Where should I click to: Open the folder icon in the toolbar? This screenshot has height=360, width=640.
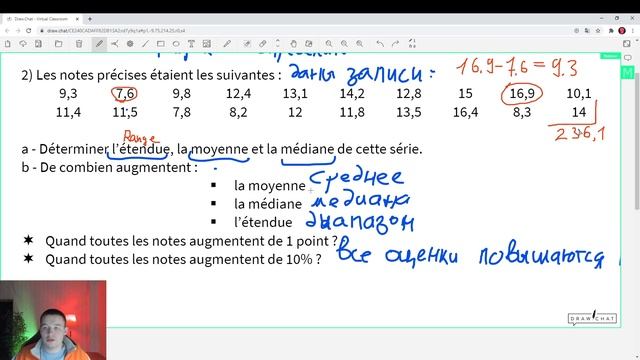(59, 44)
